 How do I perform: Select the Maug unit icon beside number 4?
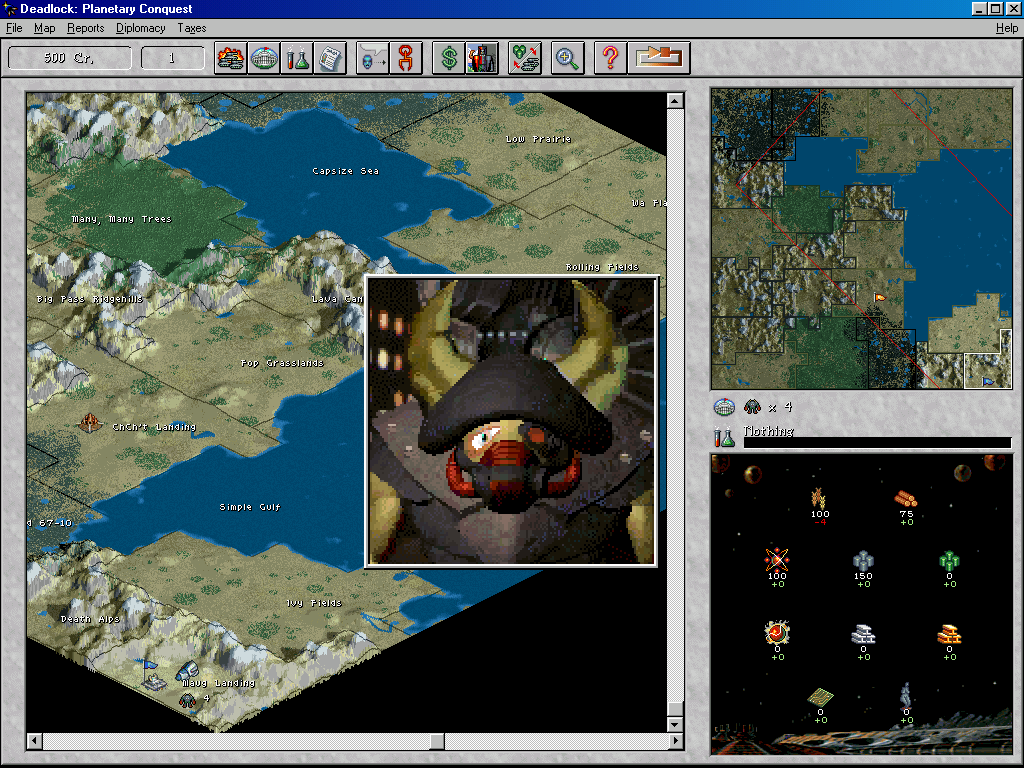(187, 700)
